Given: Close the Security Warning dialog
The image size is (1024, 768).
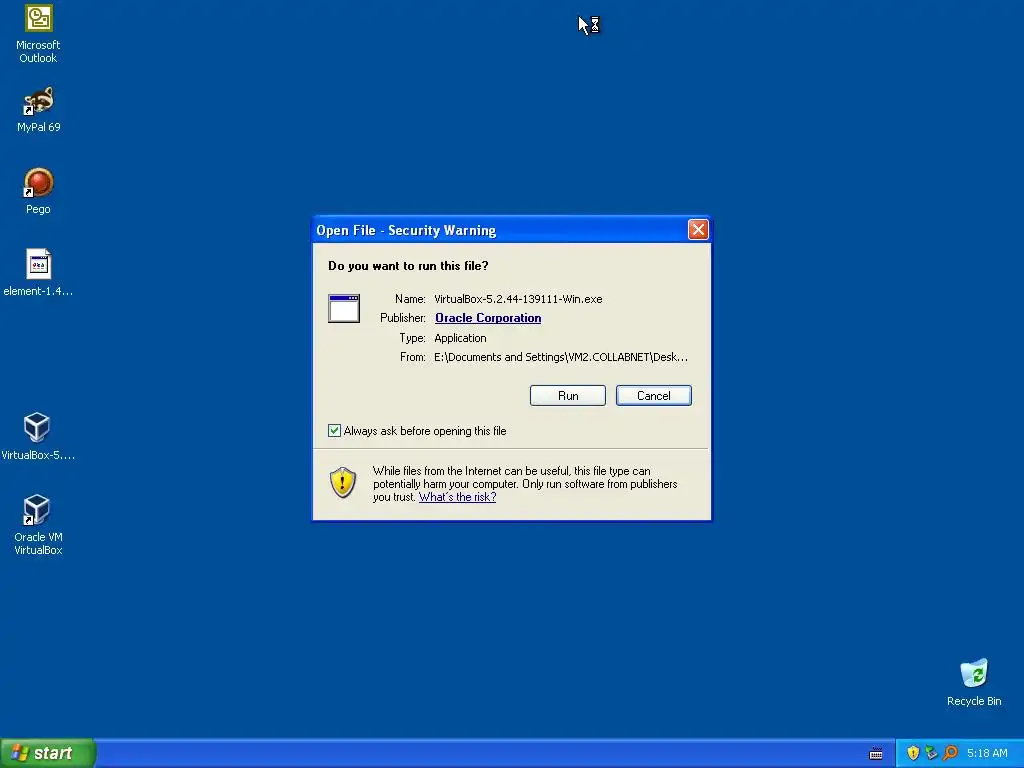Looking at the screenshot, I should point(698,230).
